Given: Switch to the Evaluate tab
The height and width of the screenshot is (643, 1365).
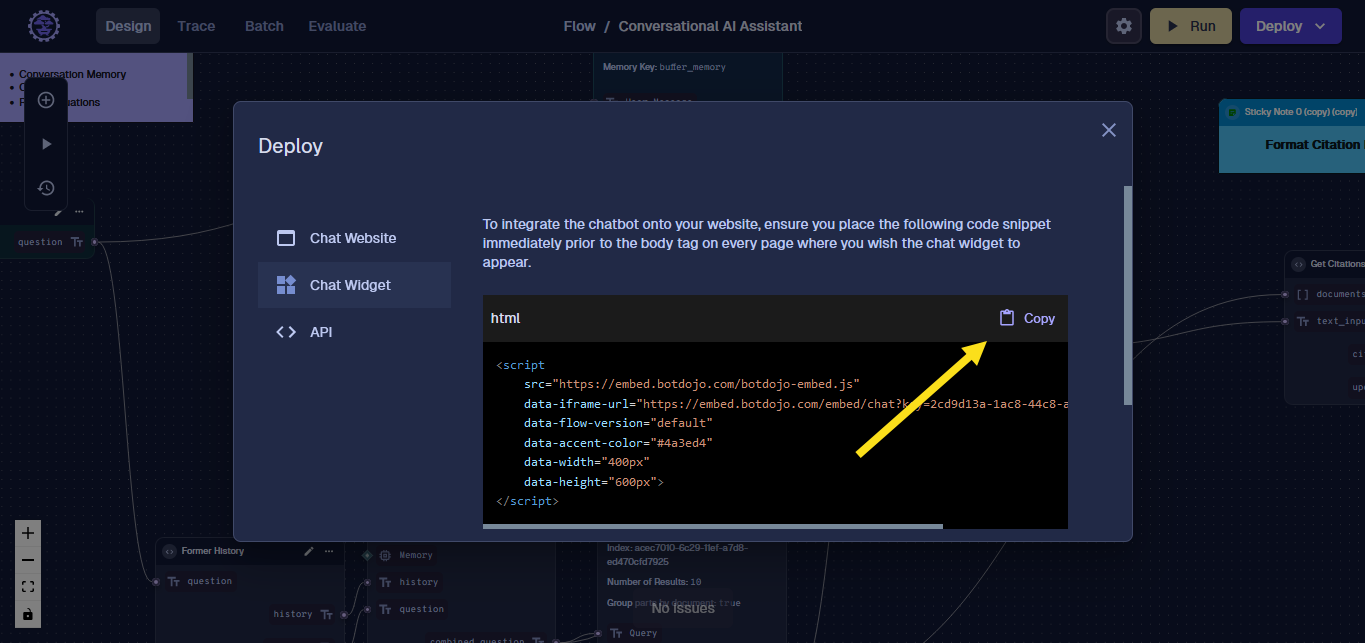Looking at the screenshot, I should 337,26.
